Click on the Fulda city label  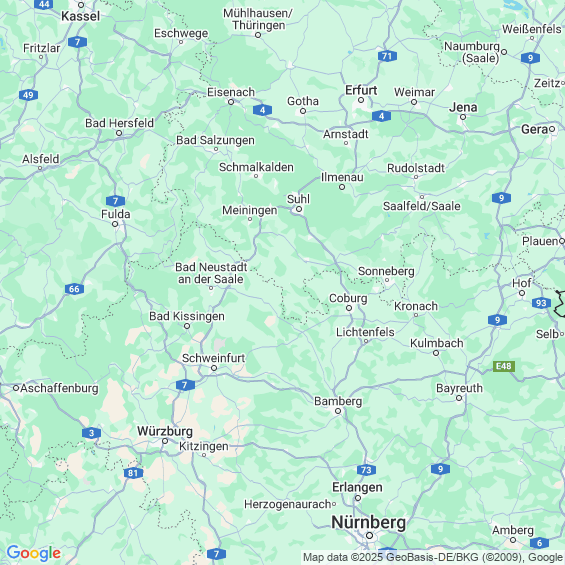116,214
